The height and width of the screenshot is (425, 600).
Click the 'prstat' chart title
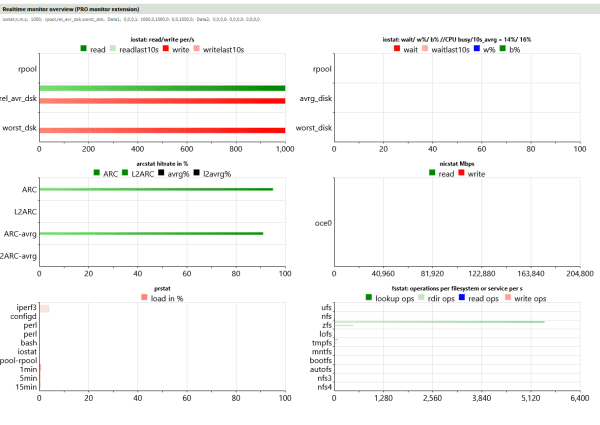pos(162,288)
